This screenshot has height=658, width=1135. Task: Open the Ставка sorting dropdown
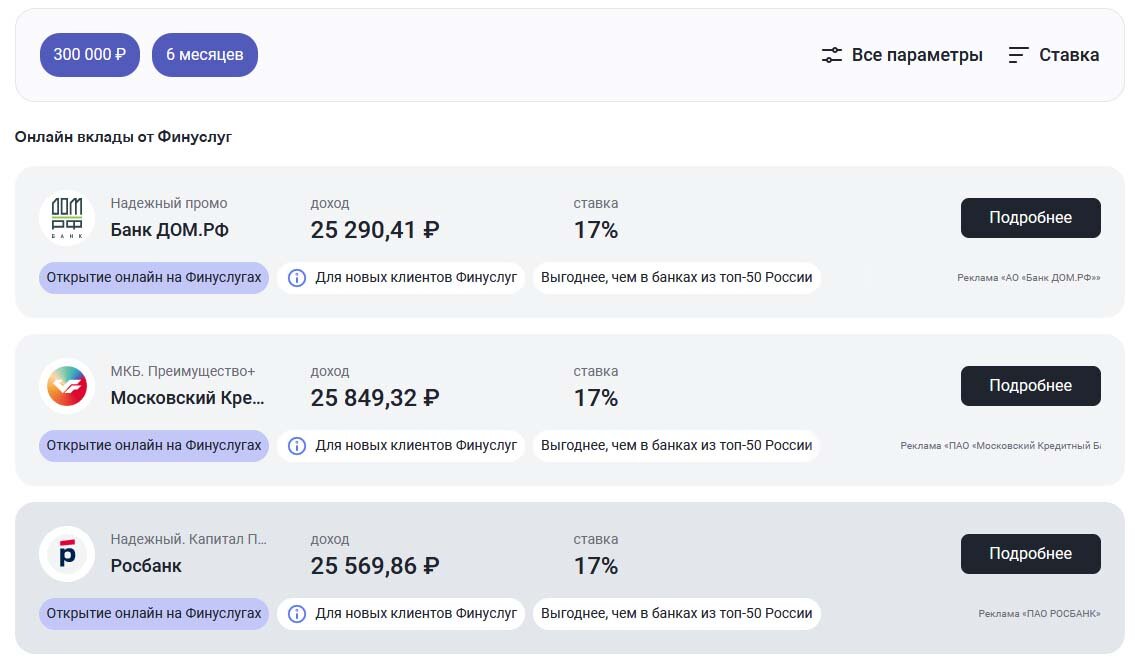[x=1068, y=55]
